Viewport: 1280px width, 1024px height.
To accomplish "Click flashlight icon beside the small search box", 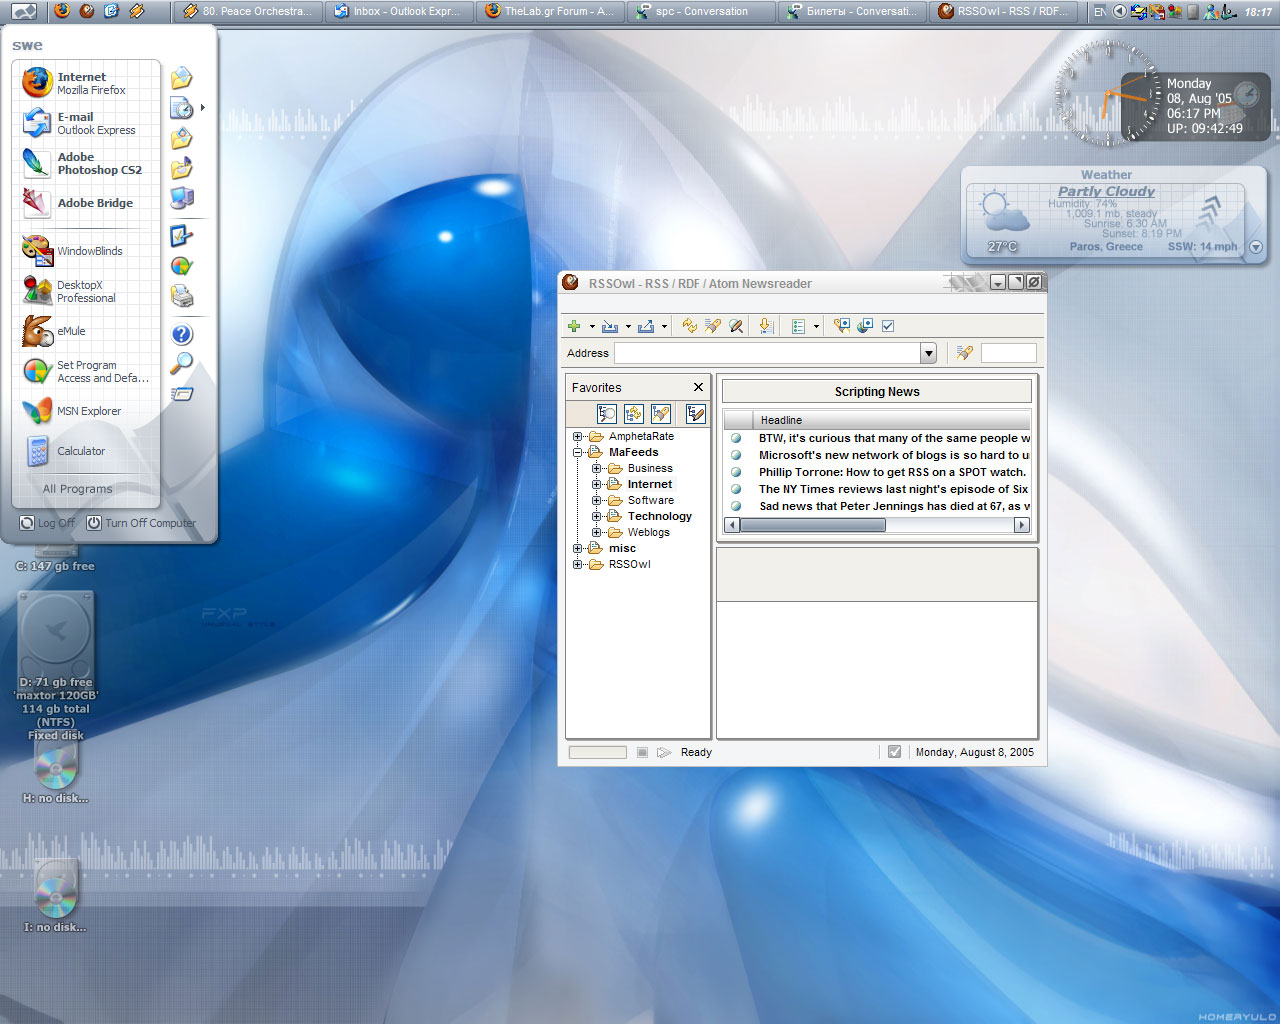I will click(x=964, y=353).
